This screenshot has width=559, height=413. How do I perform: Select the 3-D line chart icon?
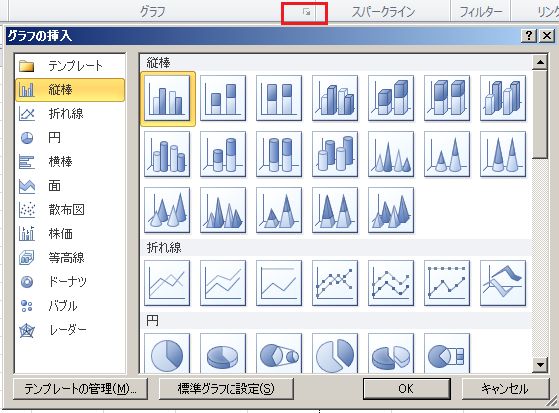(503, 283)
